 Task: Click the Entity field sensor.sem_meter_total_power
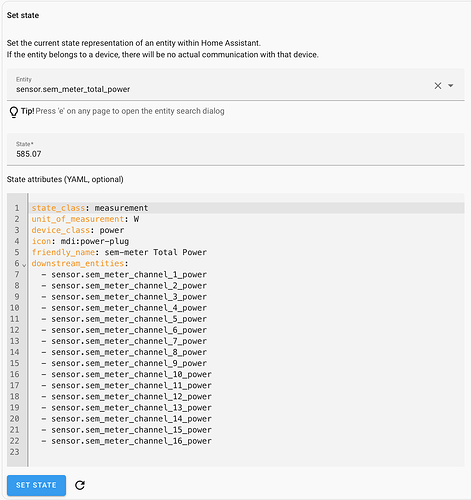click(x=236, y=84)
